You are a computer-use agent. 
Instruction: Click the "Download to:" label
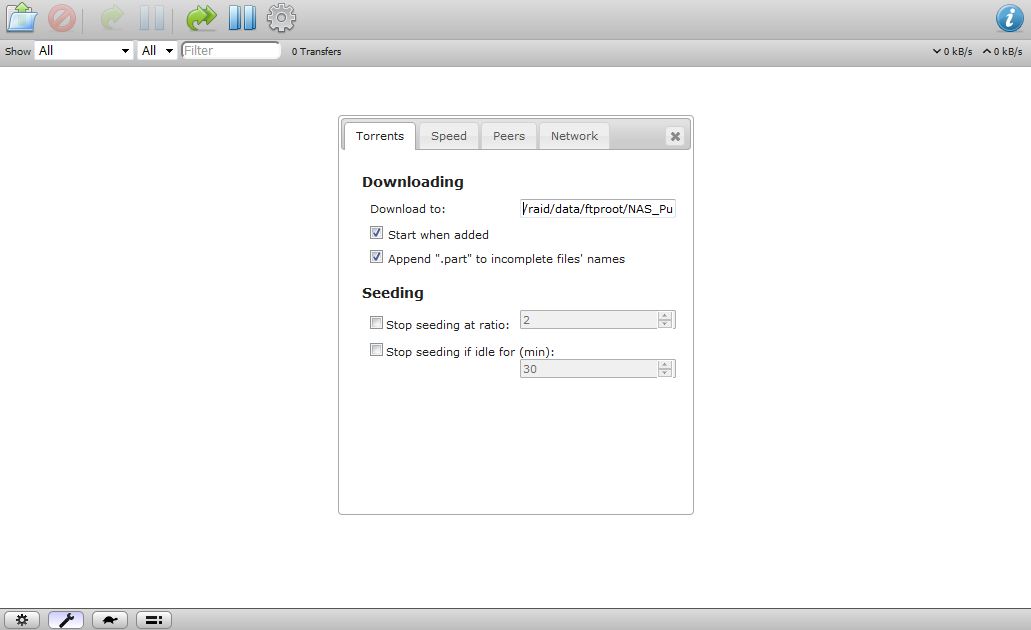(408, 209)
